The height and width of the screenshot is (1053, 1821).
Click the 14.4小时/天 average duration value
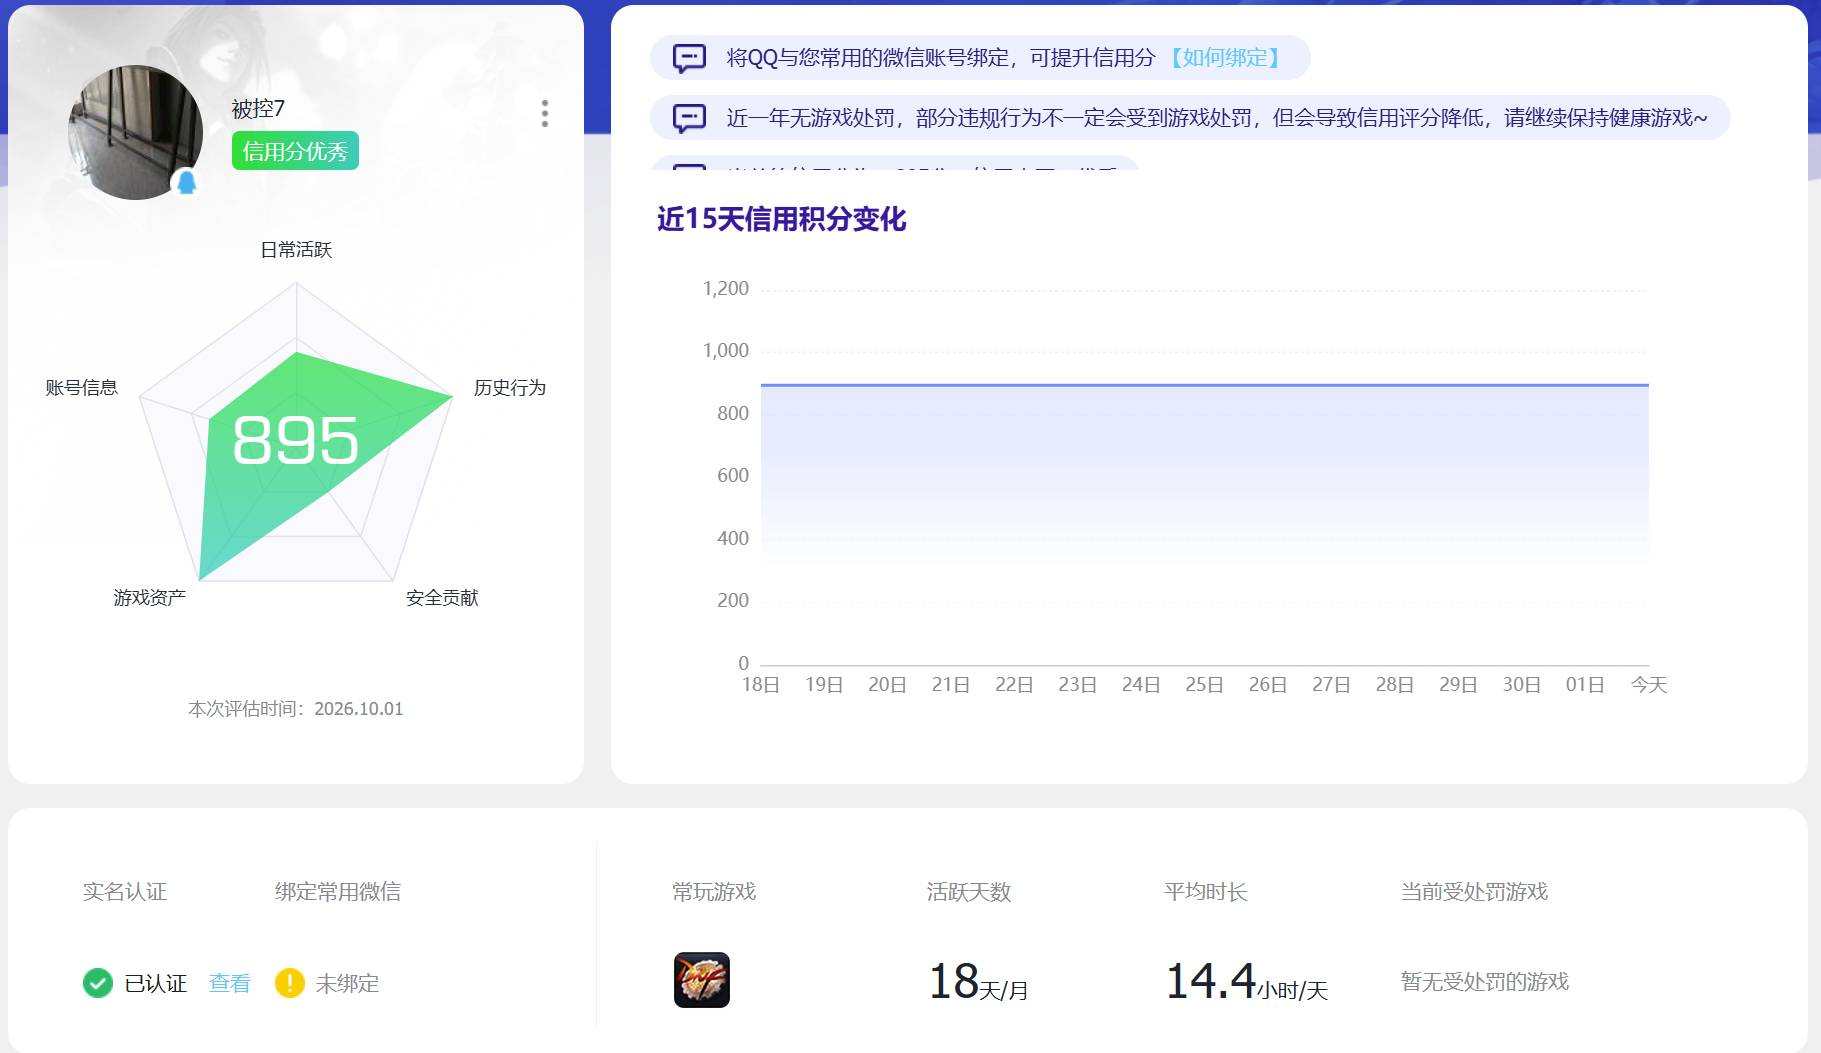click(1246, 982)
